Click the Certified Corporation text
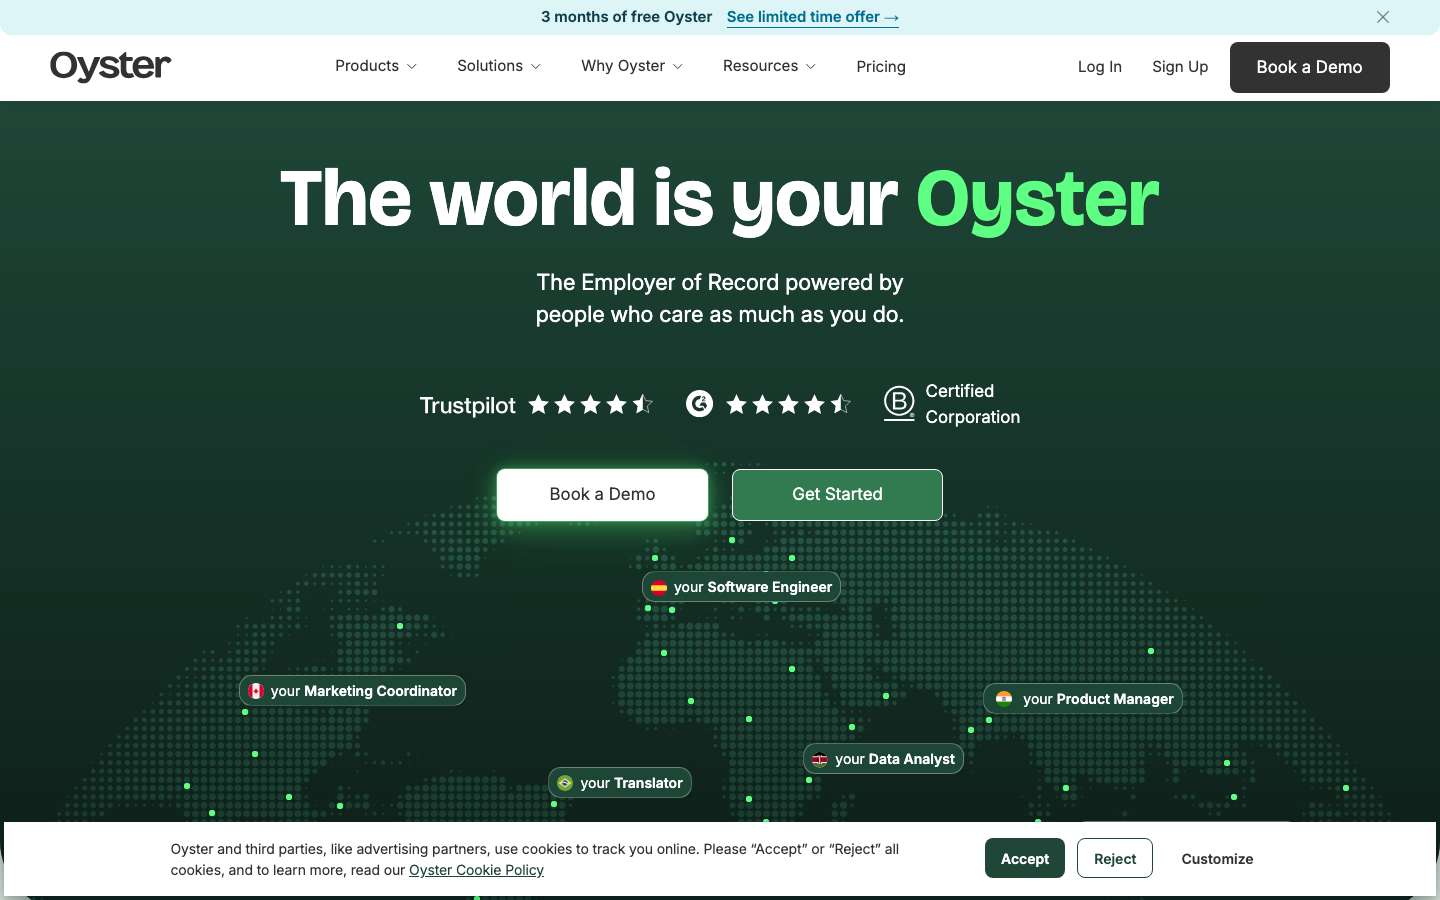Screen dimensions: 1440x900 (973, 404)
